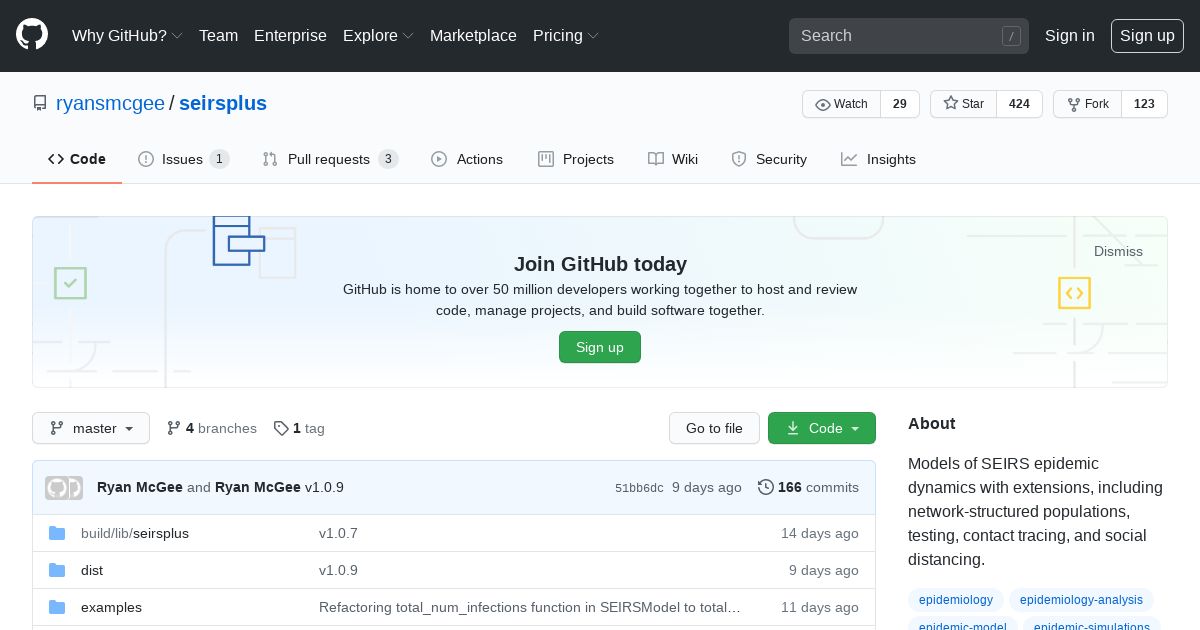The height and width of the screenshot is (630, 1200).
Task: Click the folder icon for build/lib/seirsplus
Action: click(x=57, y=533)
